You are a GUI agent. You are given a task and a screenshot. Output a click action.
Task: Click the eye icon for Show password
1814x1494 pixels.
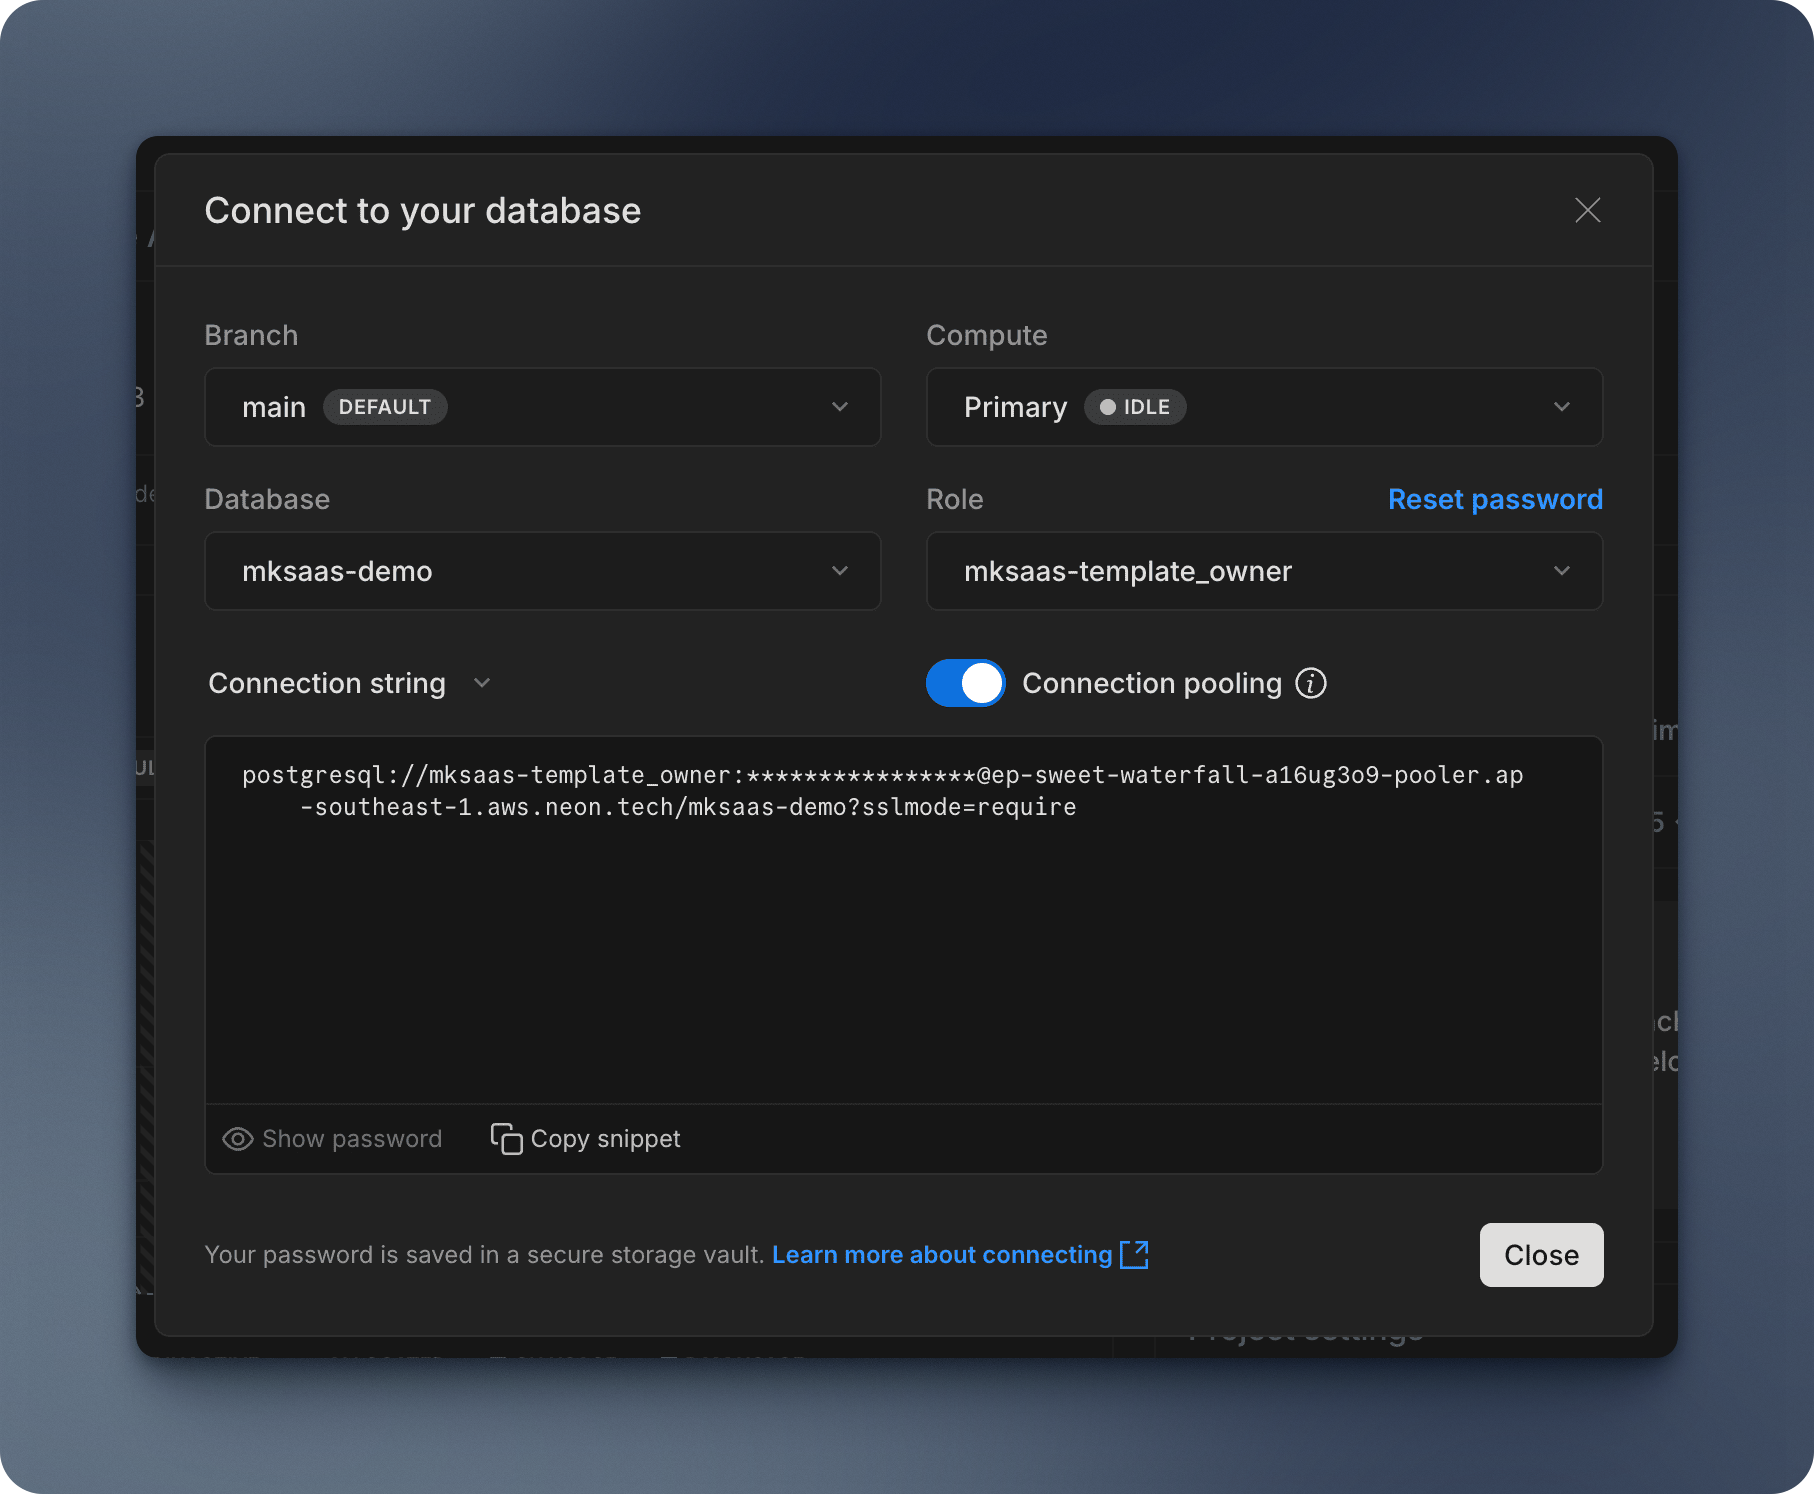pyautogui.click(x=237, y=1139)
